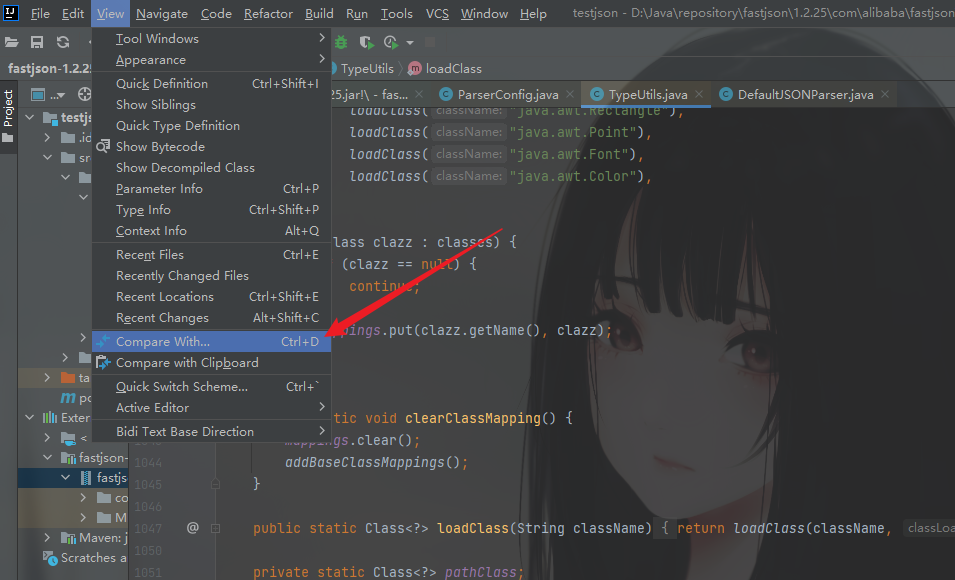Choose Recent Locations menu item
The height and width of the screenshot is (580, 955).
tap(211, 297)
